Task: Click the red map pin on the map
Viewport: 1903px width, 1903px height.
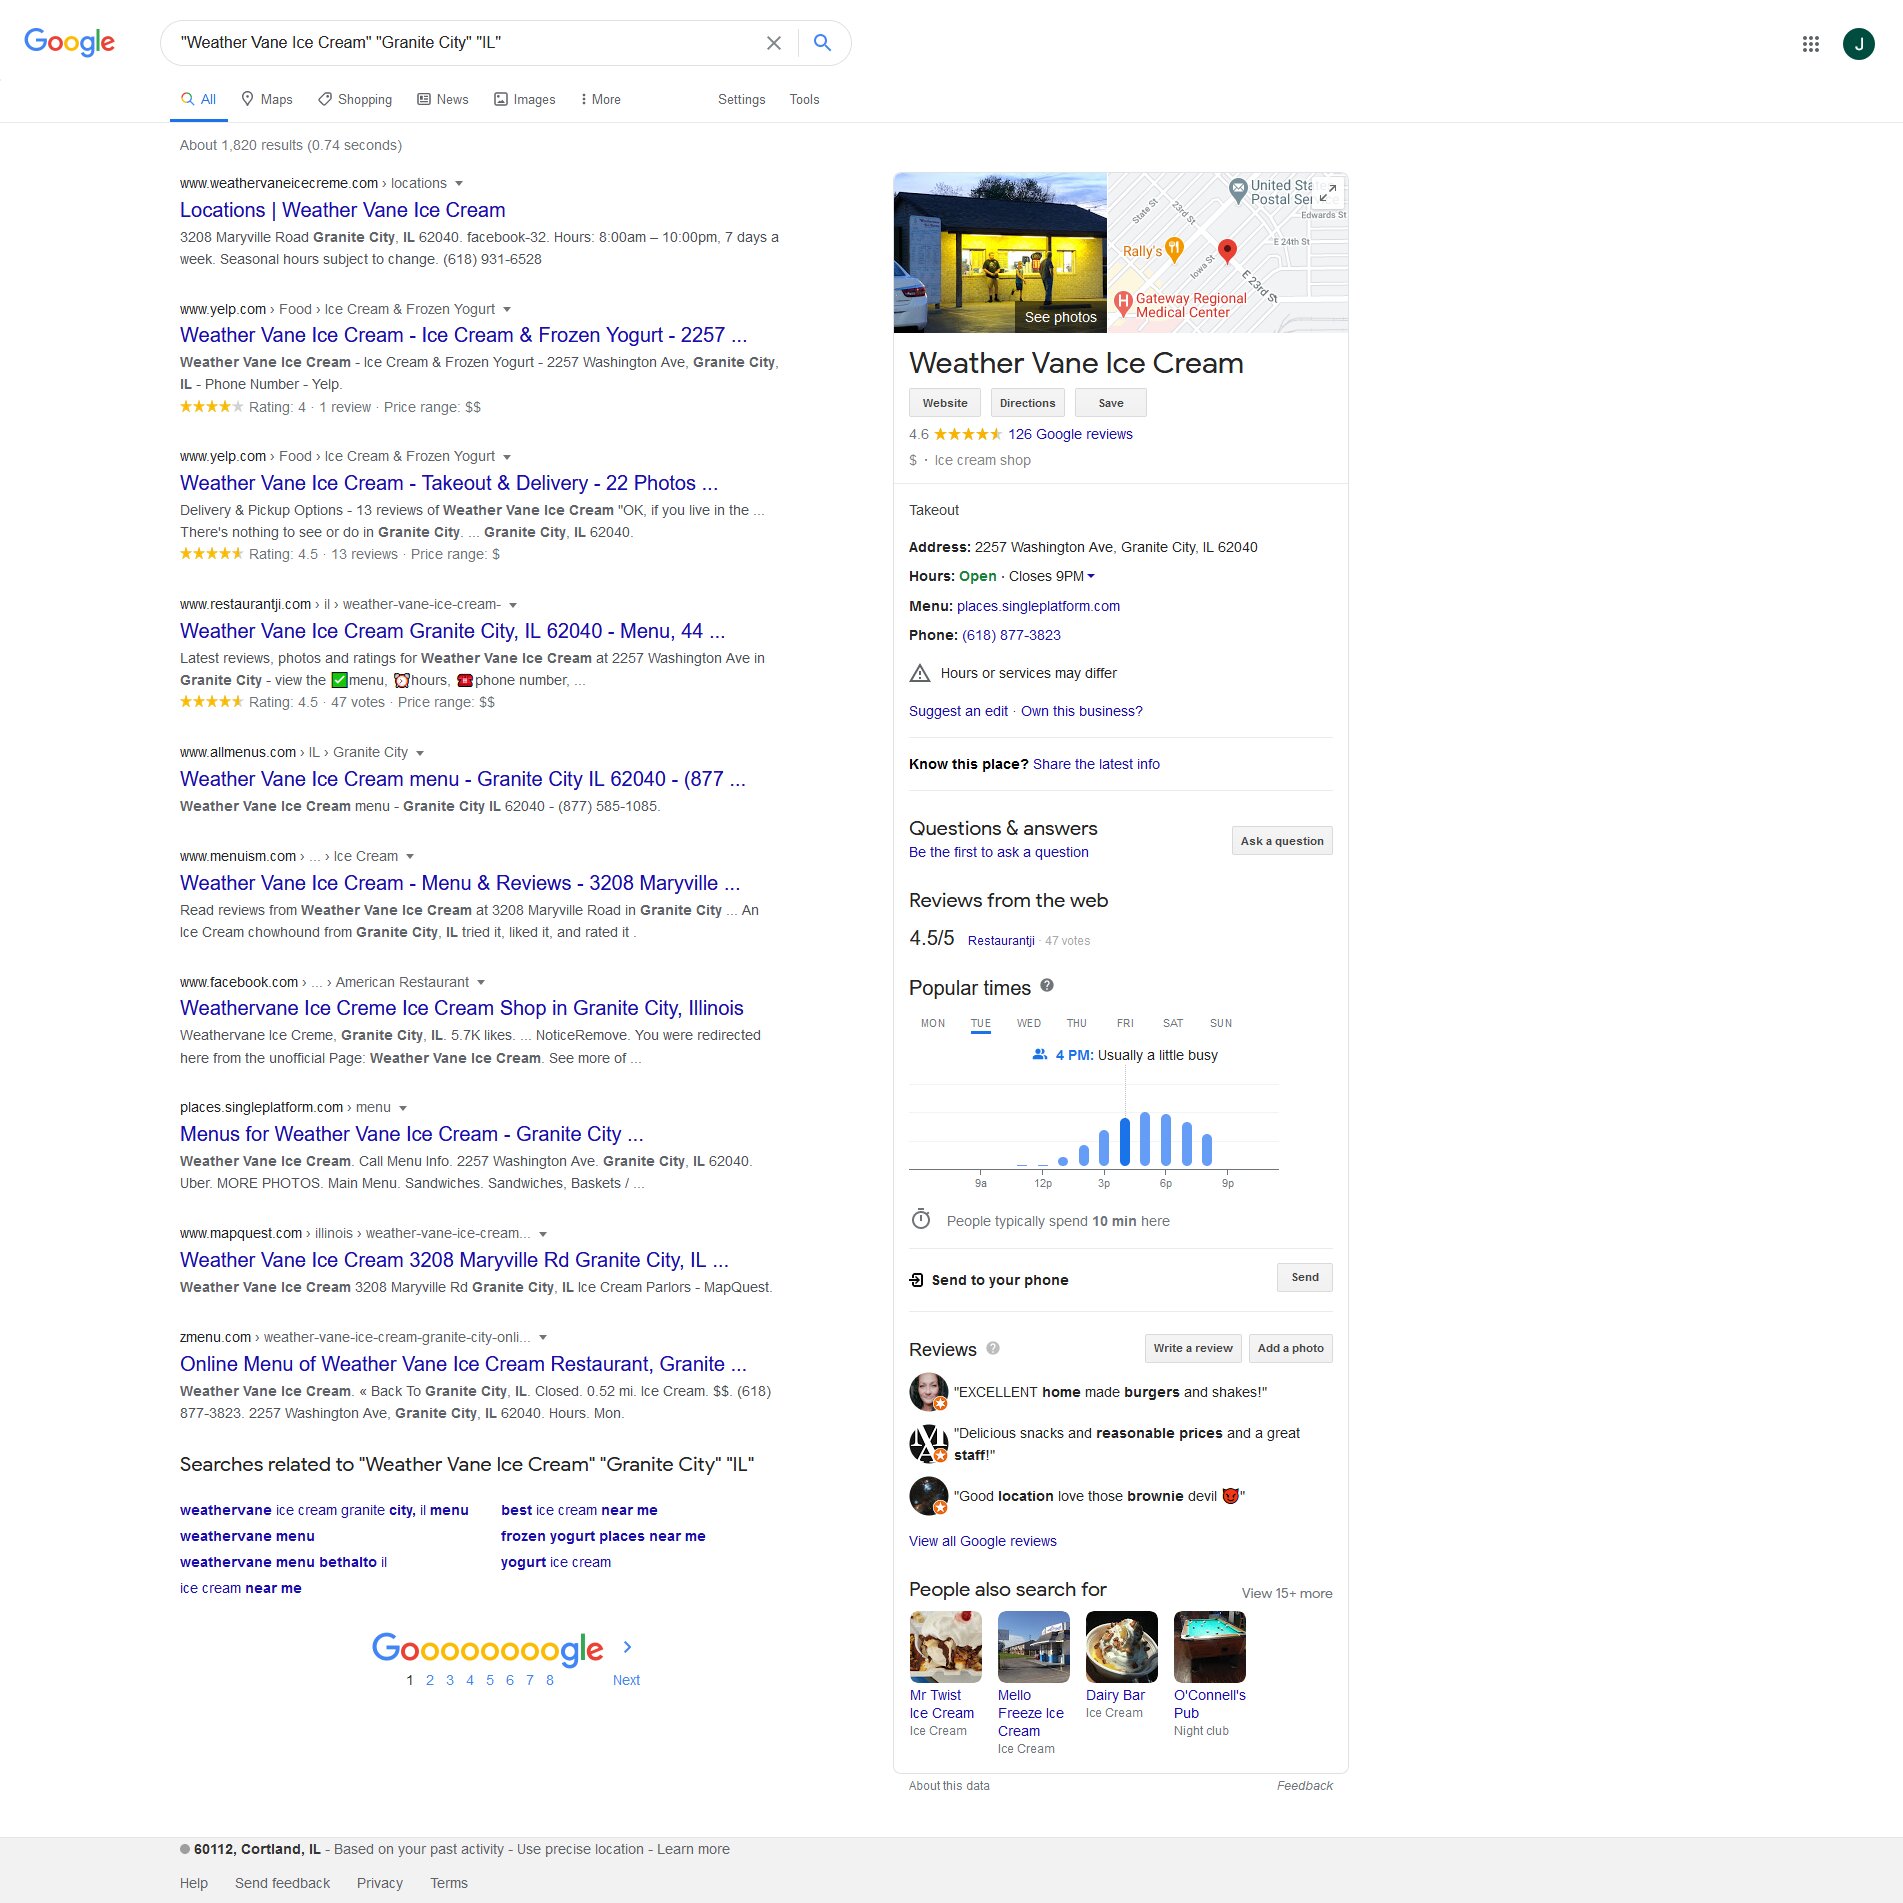Action: [1227, 251]
